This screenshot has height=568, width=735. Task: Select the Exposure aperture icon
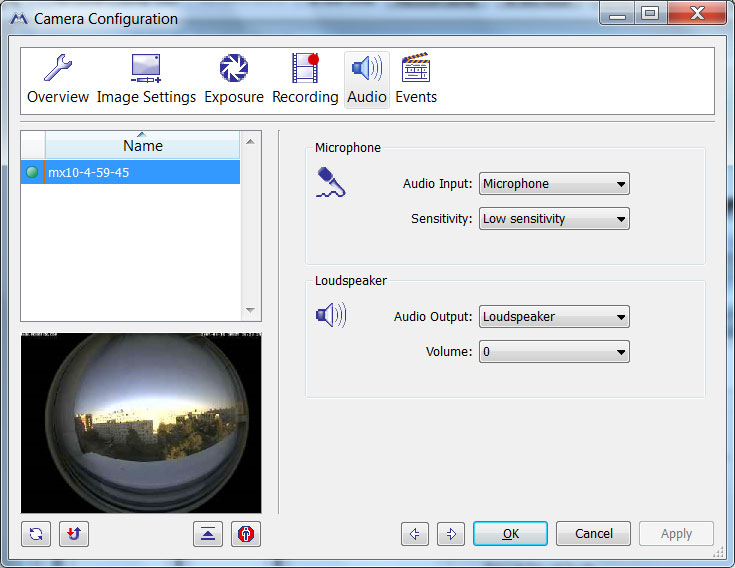click(x=233, y=69)
